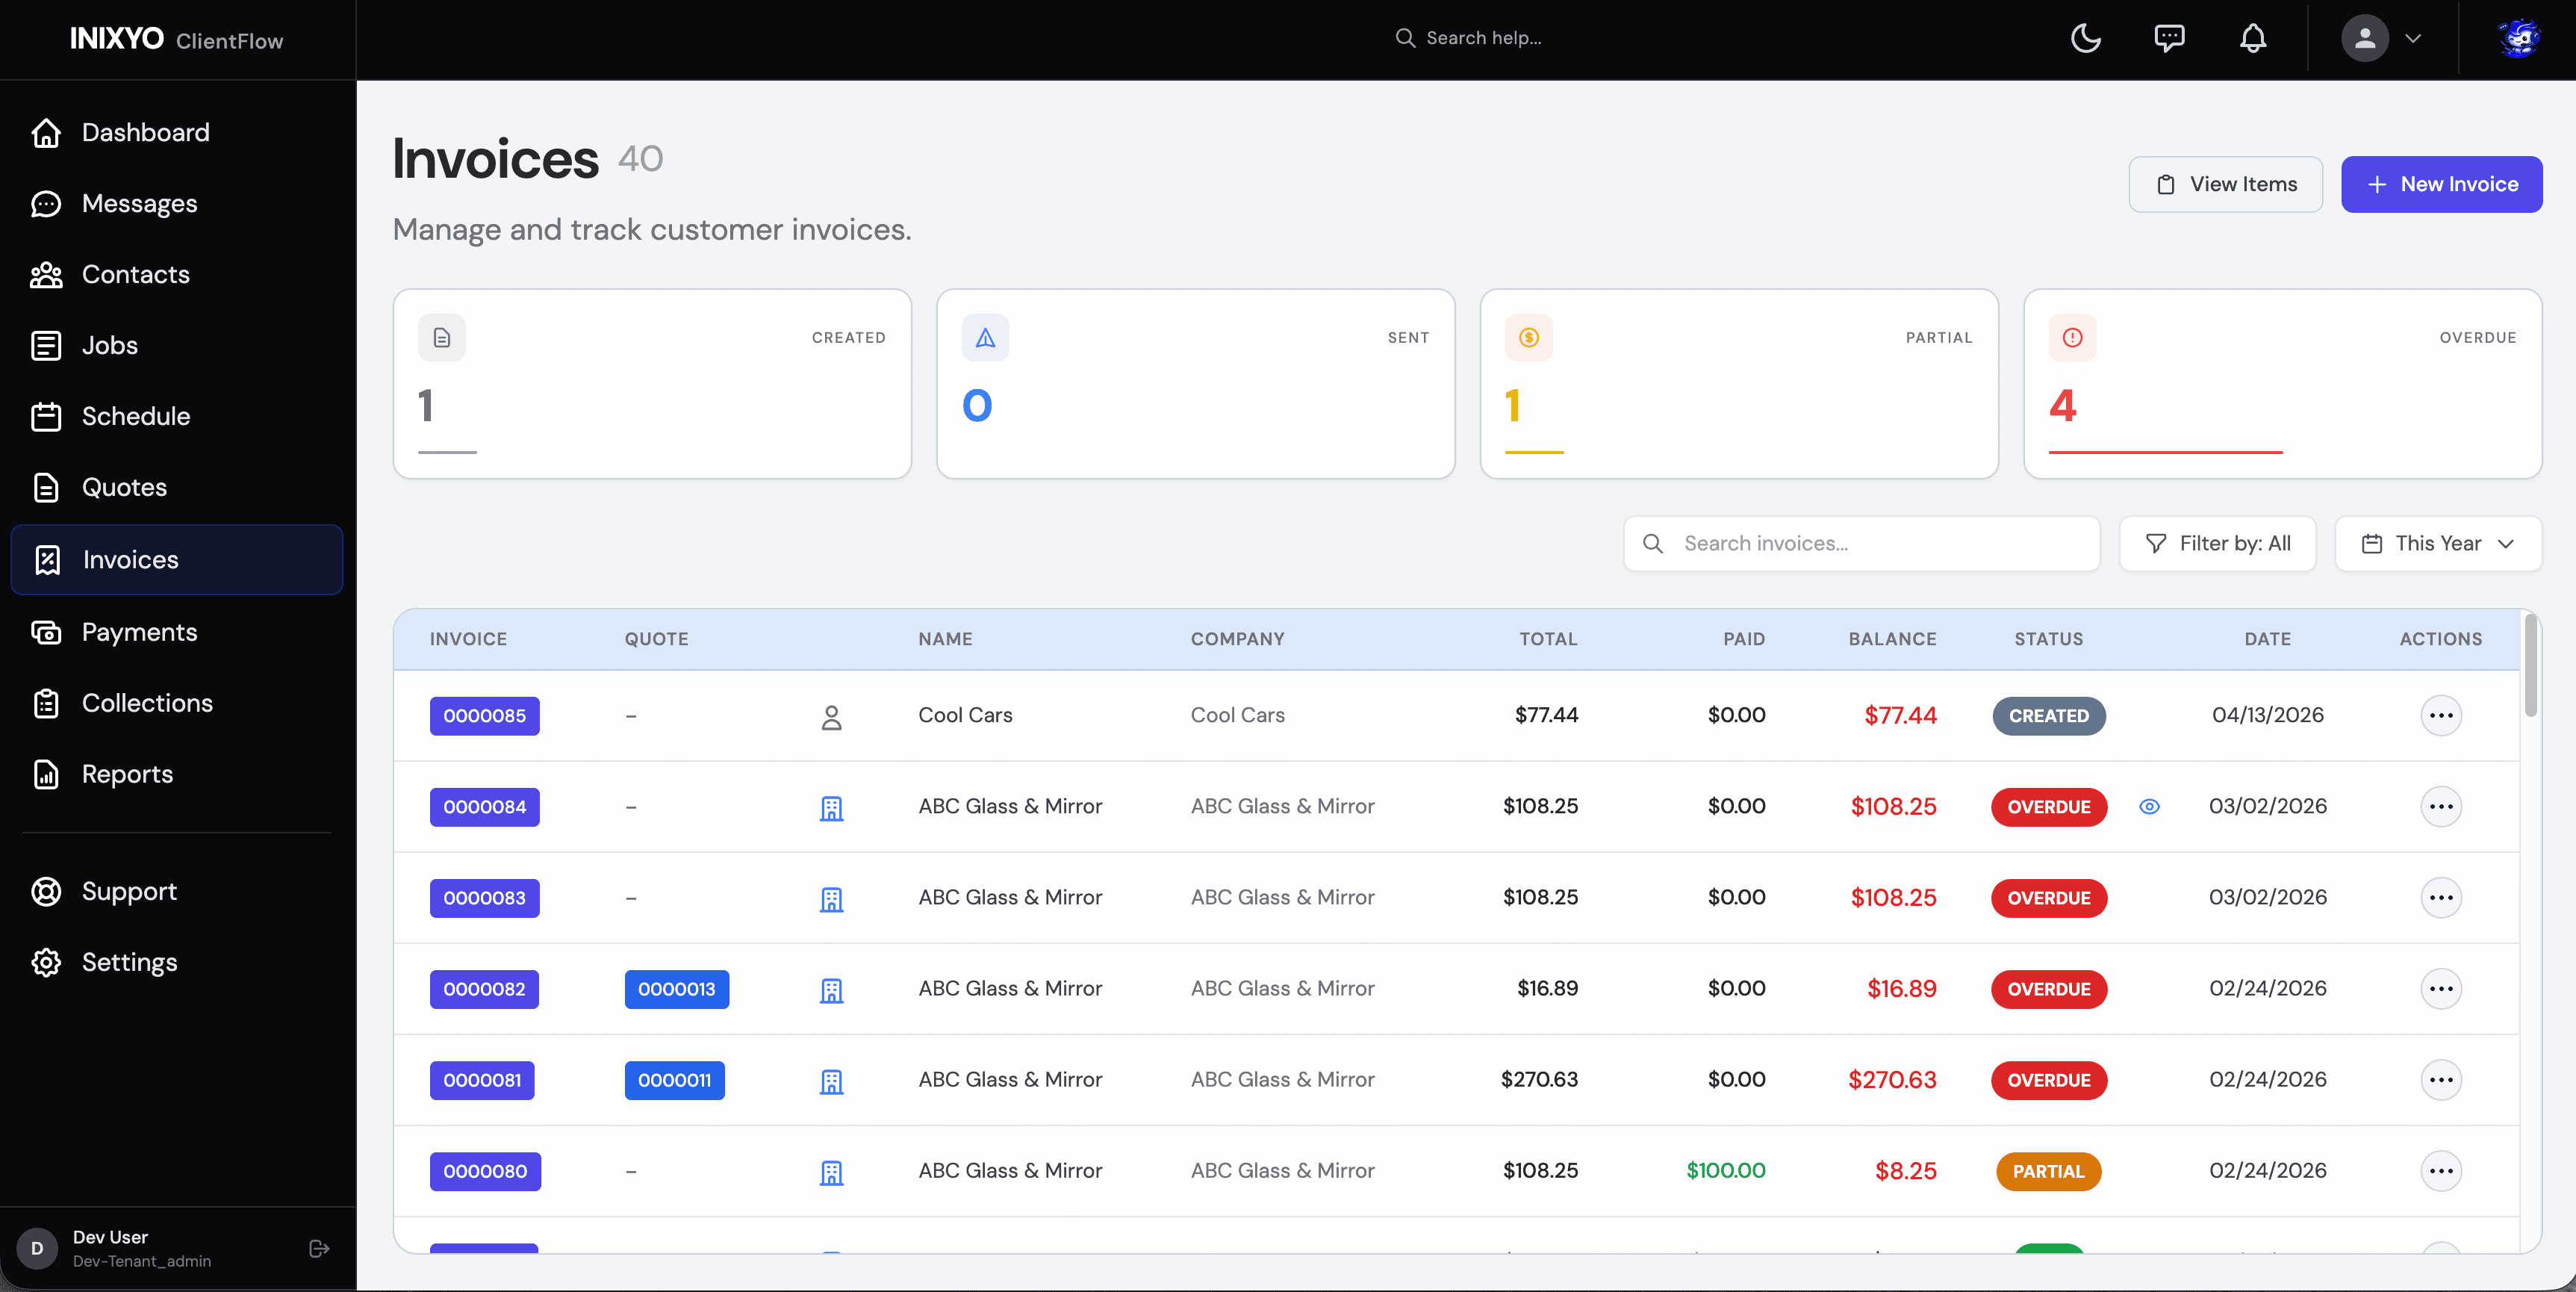2576x1292 pixels.
Task: Click the Search invoices field
Action: click(x=1860, y=543)
